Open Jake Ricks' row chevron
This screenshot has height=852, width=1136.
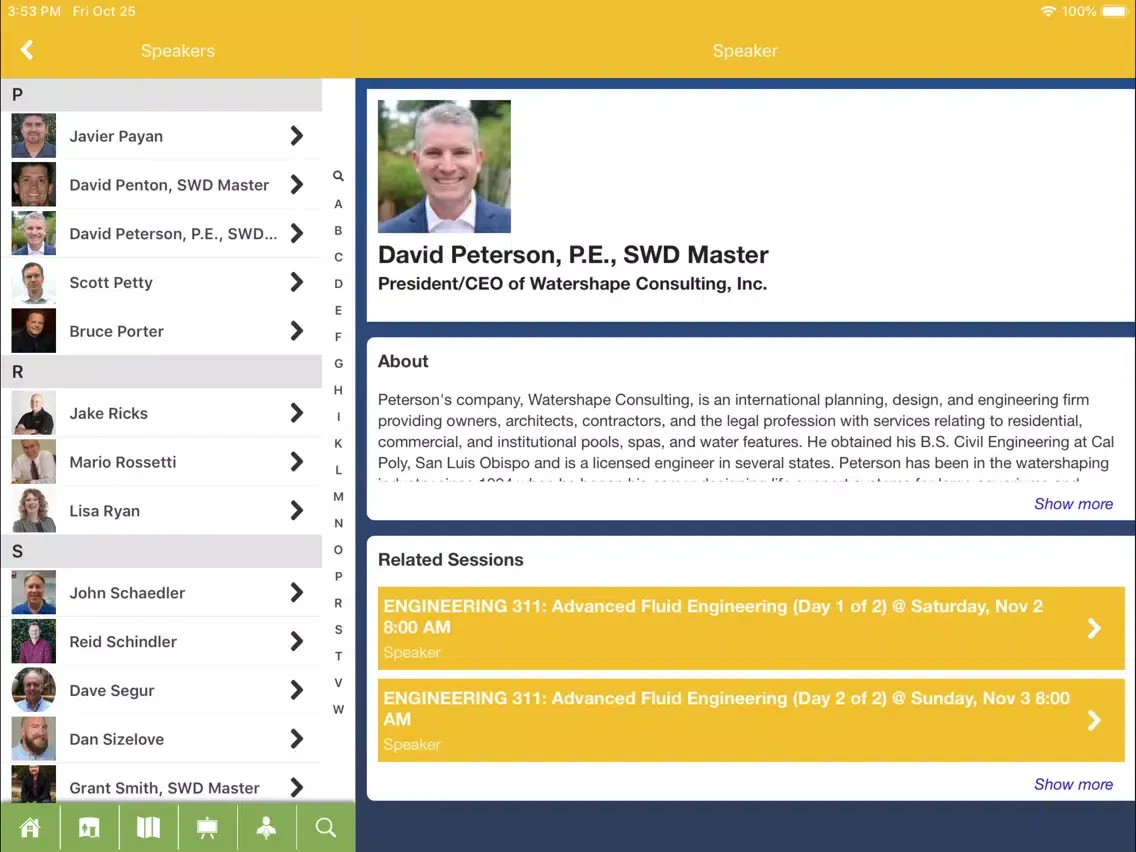click(296, 413)
